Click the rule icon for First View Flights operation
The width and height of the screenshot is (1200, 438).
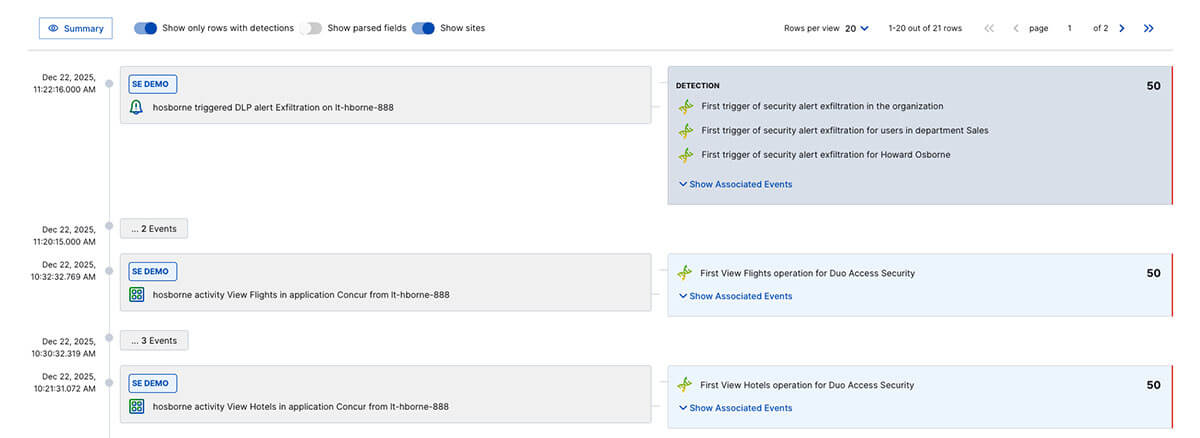click(685, 273)
